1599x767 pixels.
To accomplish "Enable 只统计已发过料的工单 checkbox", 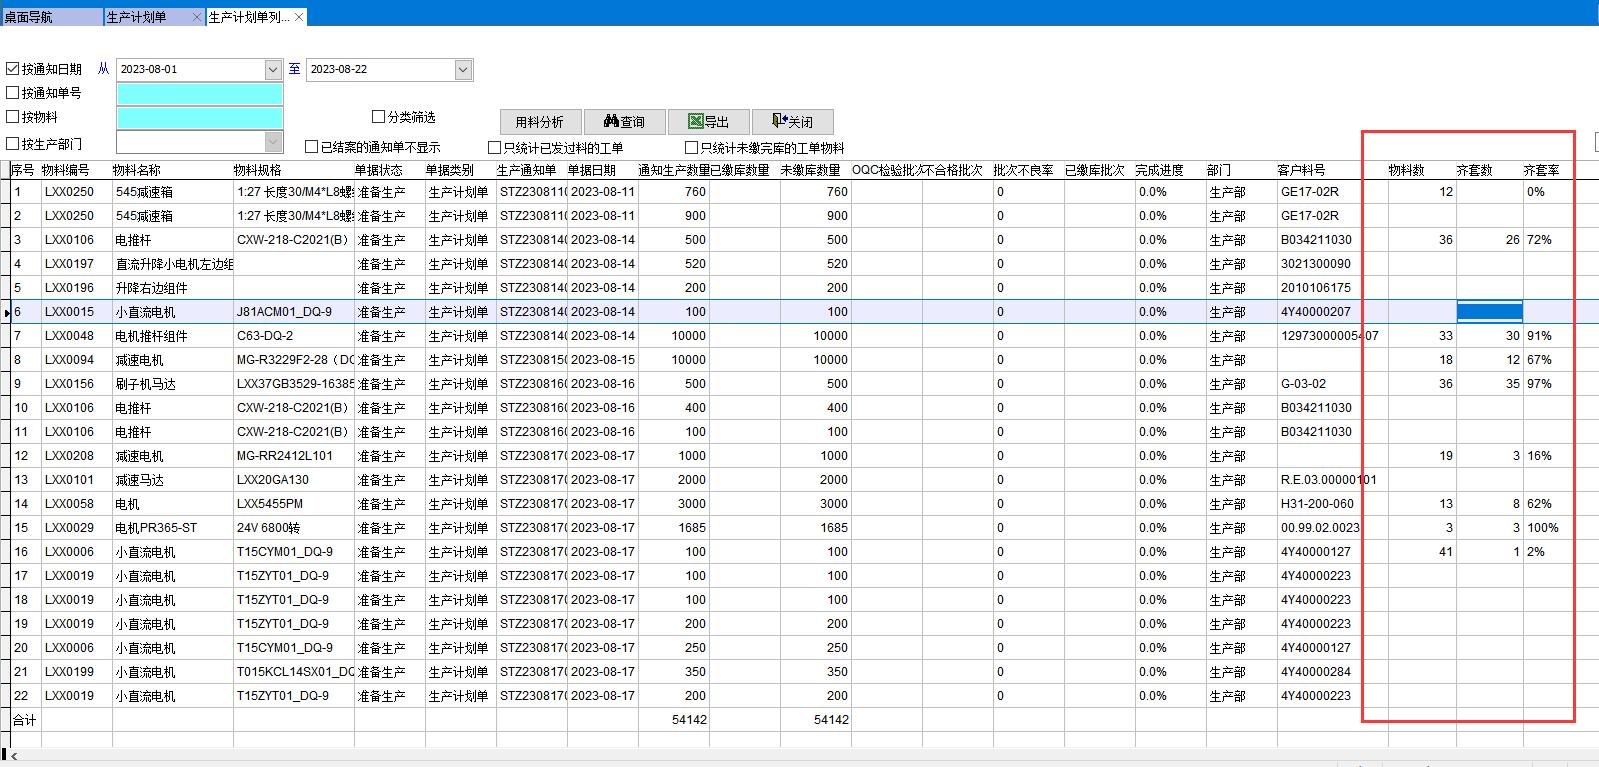I will tap(494, 148).
